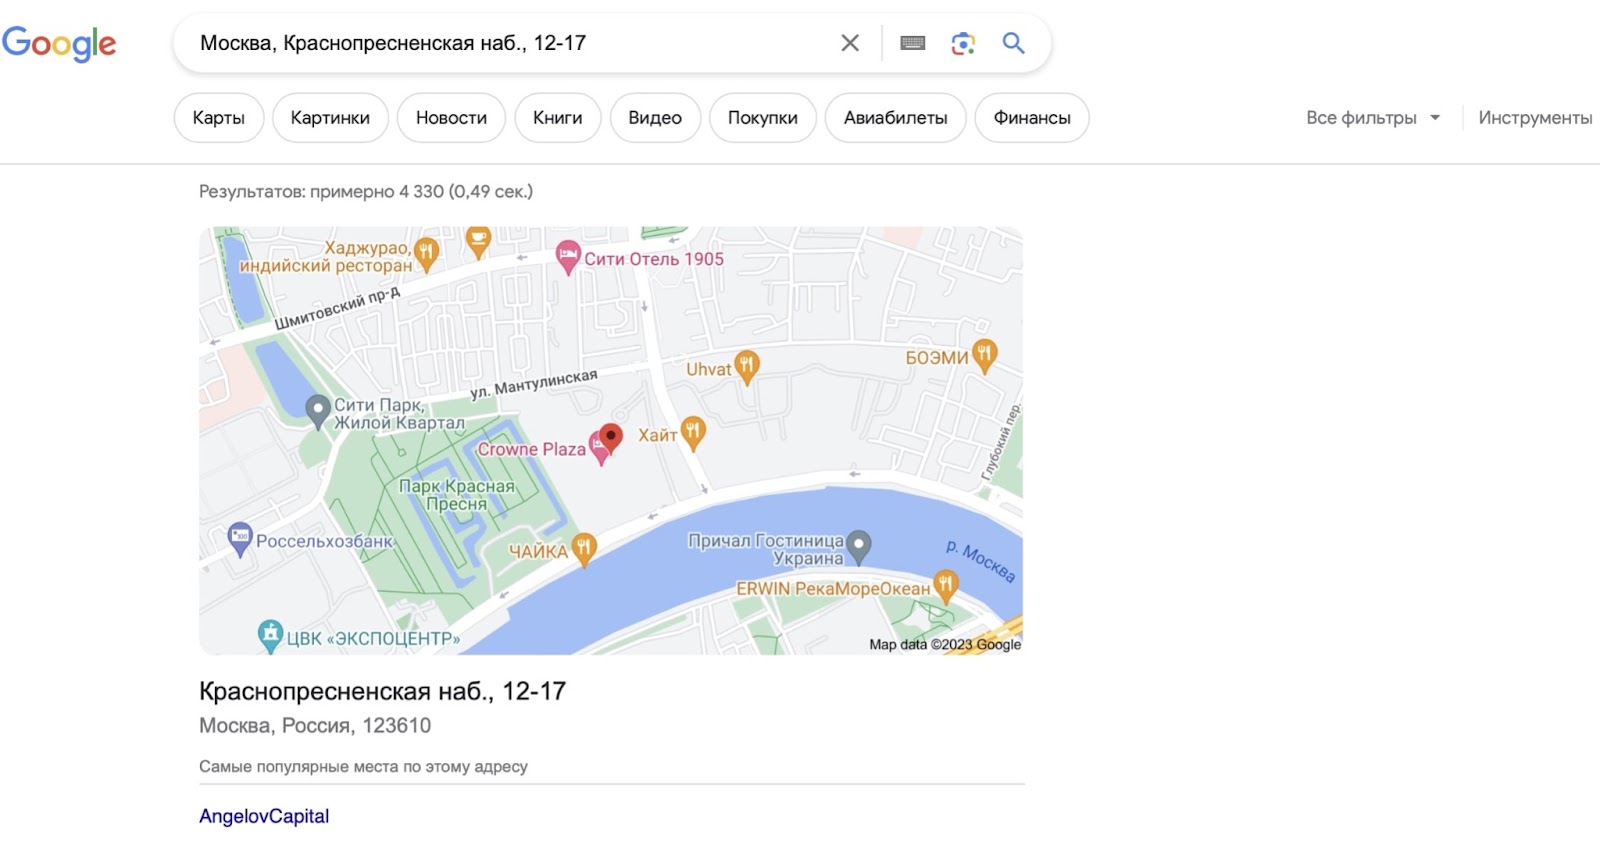Switch to the Видео tab
Viewport: 1600px width, 845px height.
click(655, 118)
